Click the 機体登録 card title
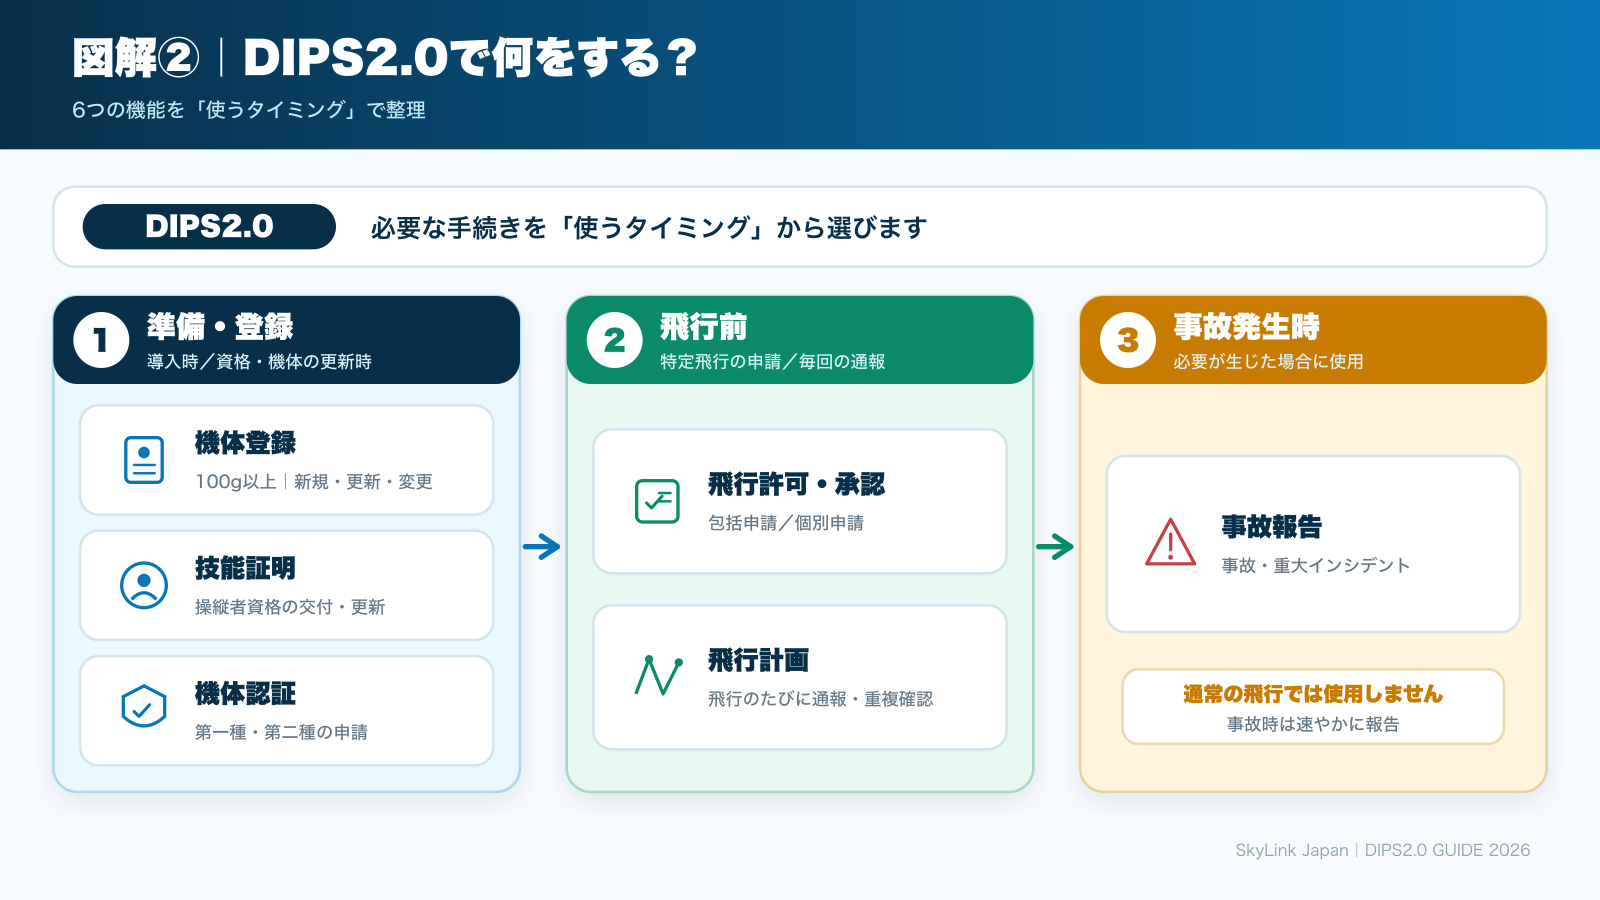The height and width of the screenshot is (900, 1600). [245, 443]
